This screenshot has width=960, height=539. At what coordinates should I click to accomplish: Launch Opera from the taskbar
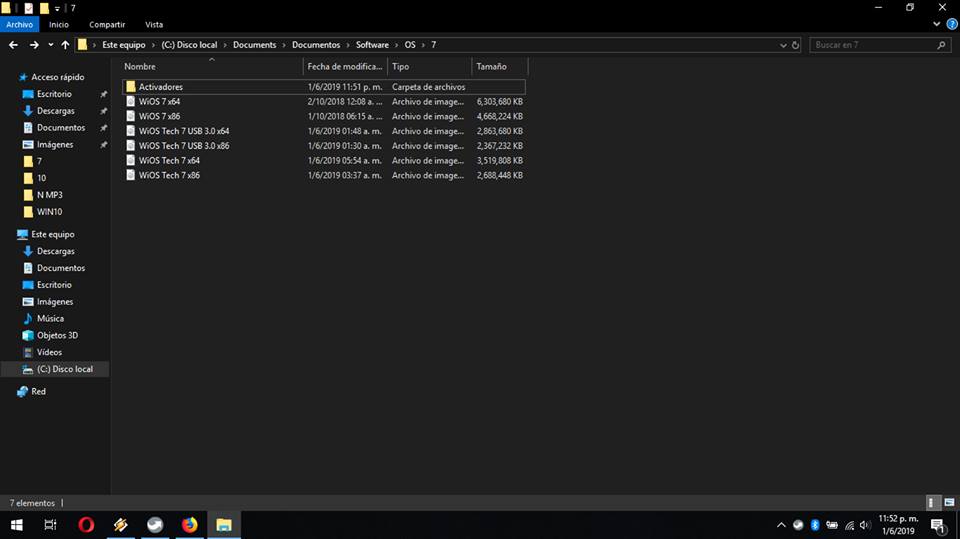pos(86,525)
